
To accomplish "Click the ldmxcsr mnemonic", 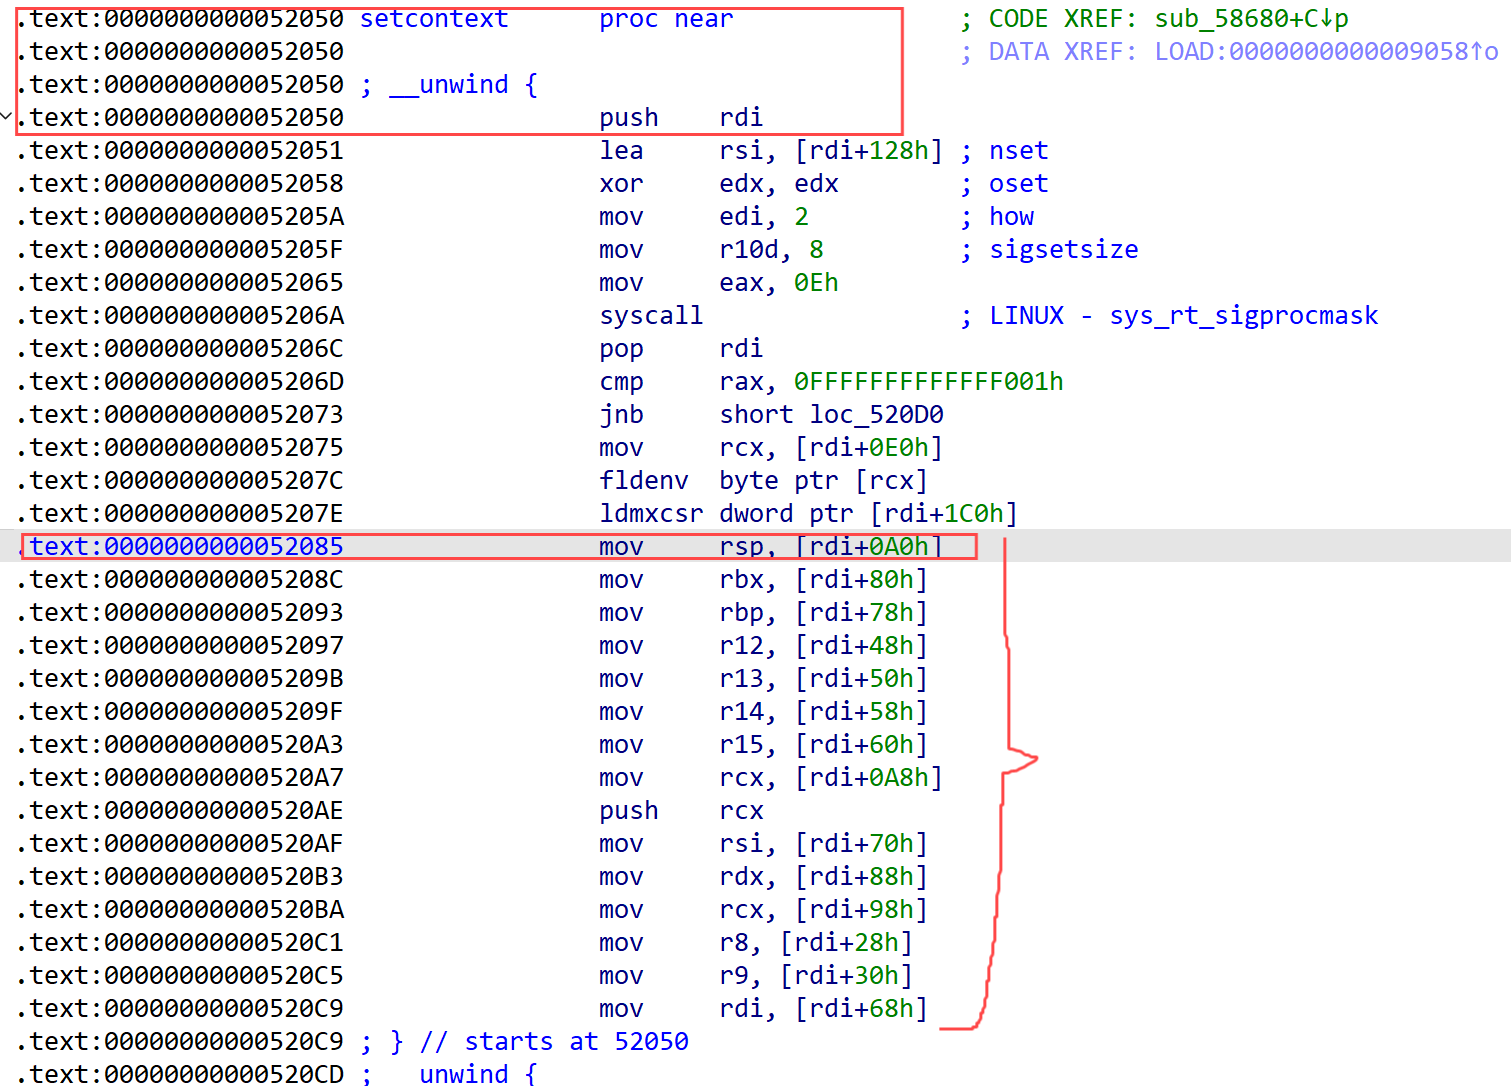I will [651, 514].
